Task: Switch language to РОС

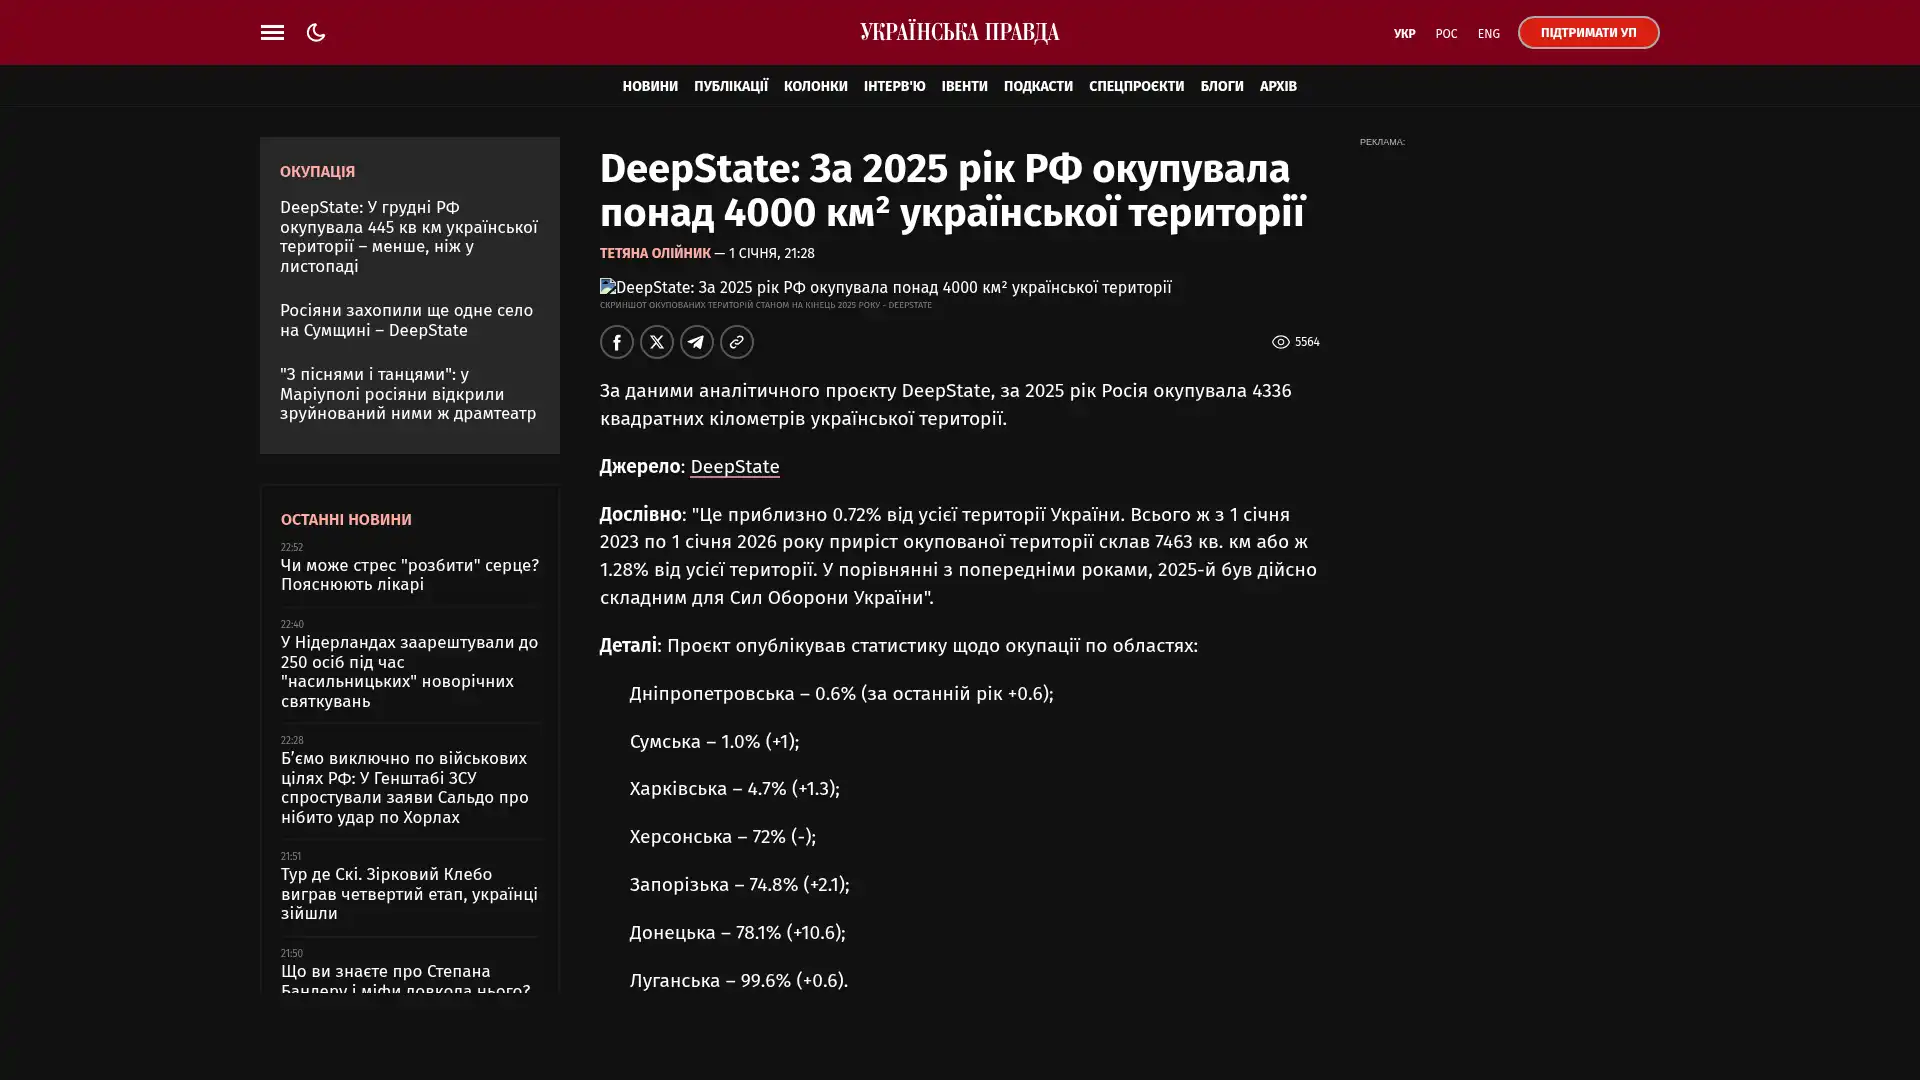Action: point(1446,33)
